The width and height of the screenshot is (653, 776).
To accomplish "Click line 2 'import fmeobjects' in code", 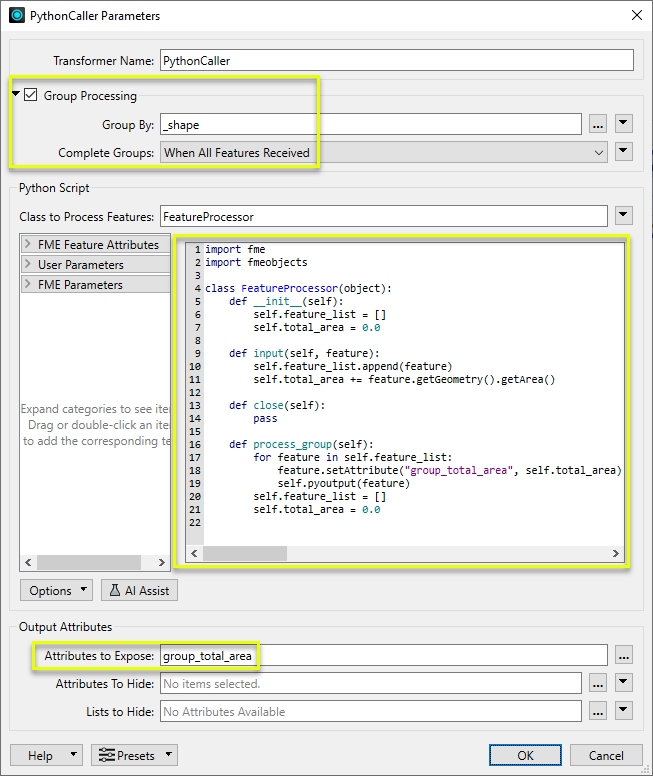I will [256, 262].
